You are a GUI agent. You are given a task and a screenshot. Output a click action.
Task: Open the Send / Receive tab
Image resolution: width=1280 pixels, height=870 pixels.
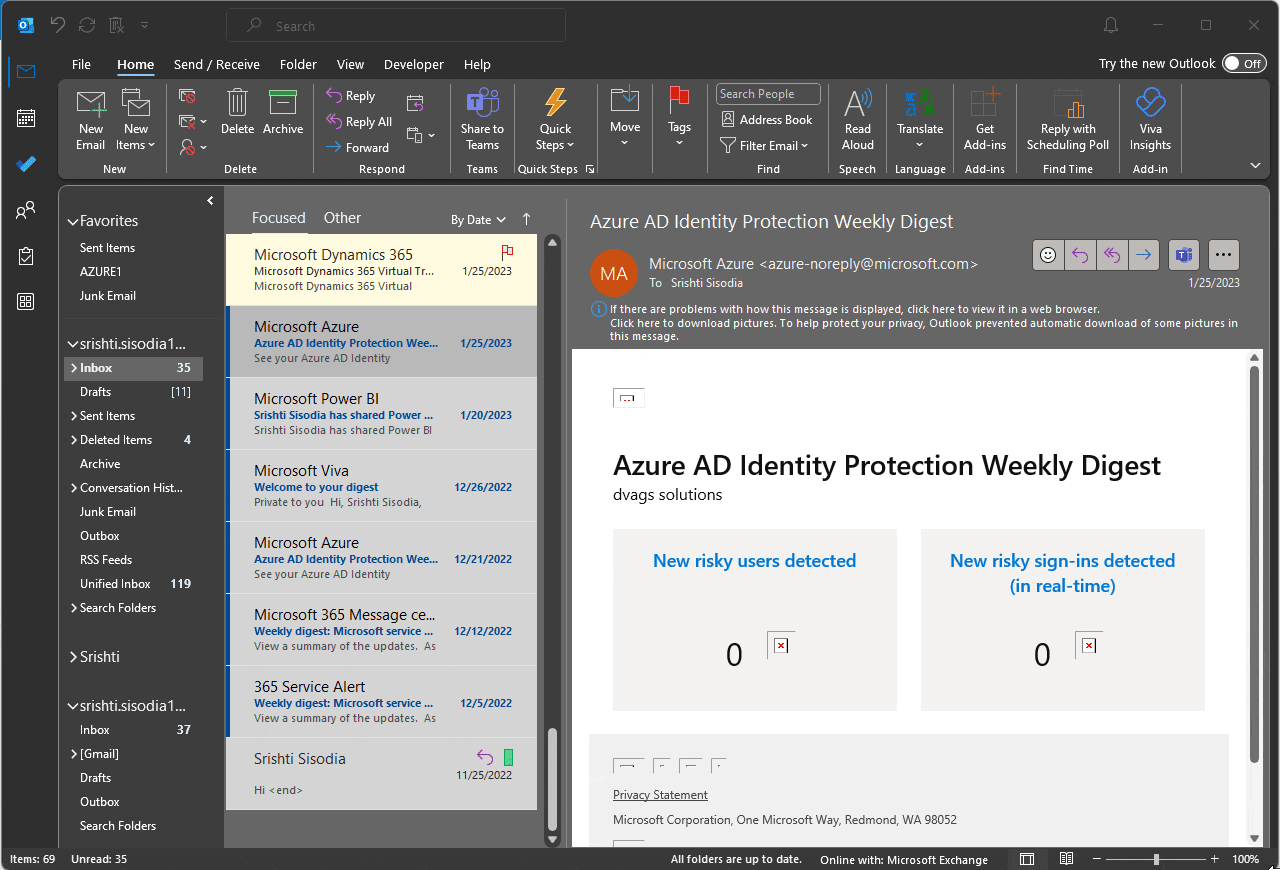click(x=217, y=64)
